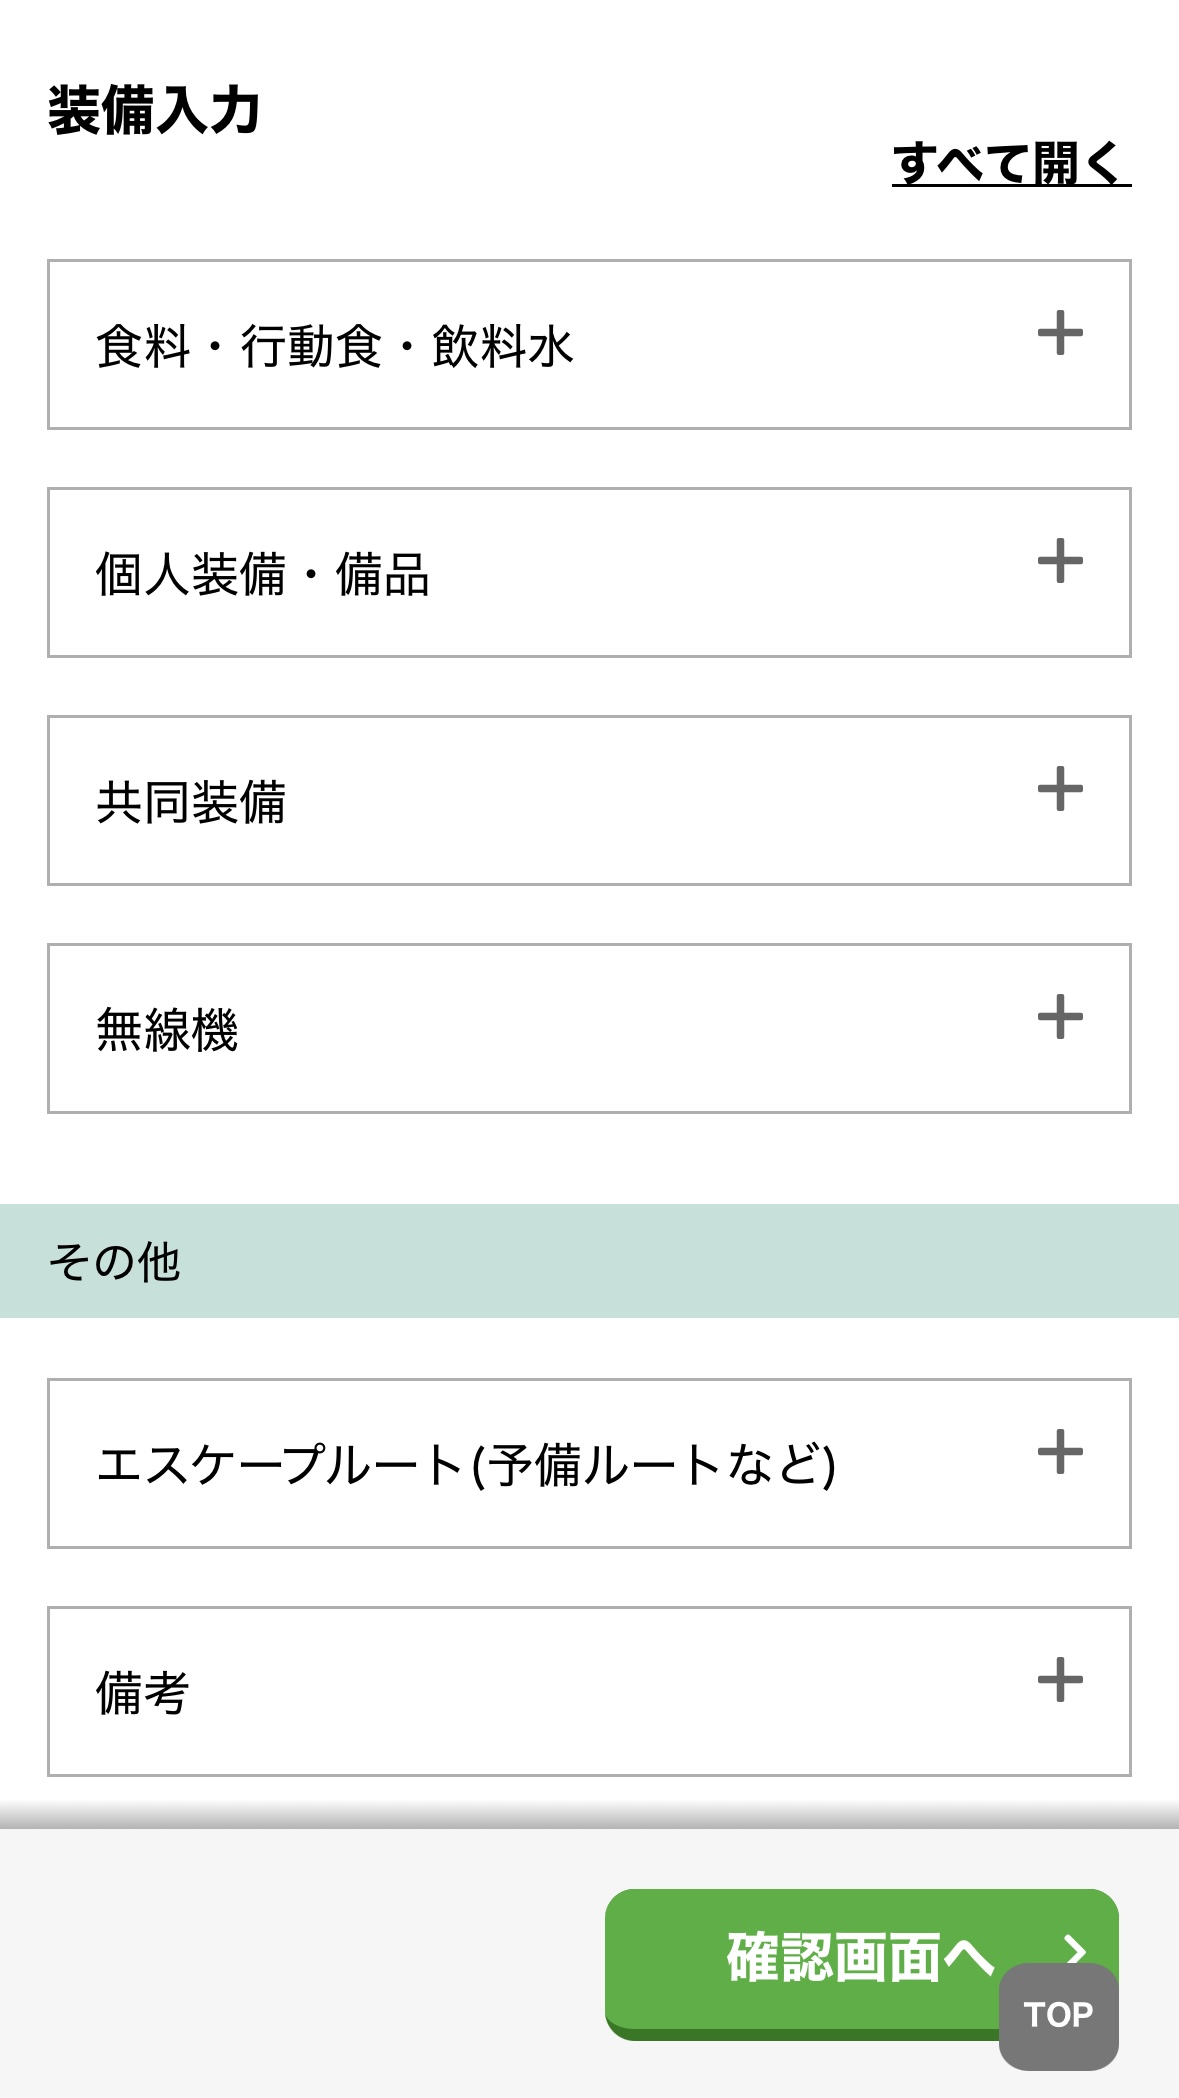The image size is (1179, 2098).
Task: Click the plus icon for エスケープルート section
Action: coord(1060,1453)
